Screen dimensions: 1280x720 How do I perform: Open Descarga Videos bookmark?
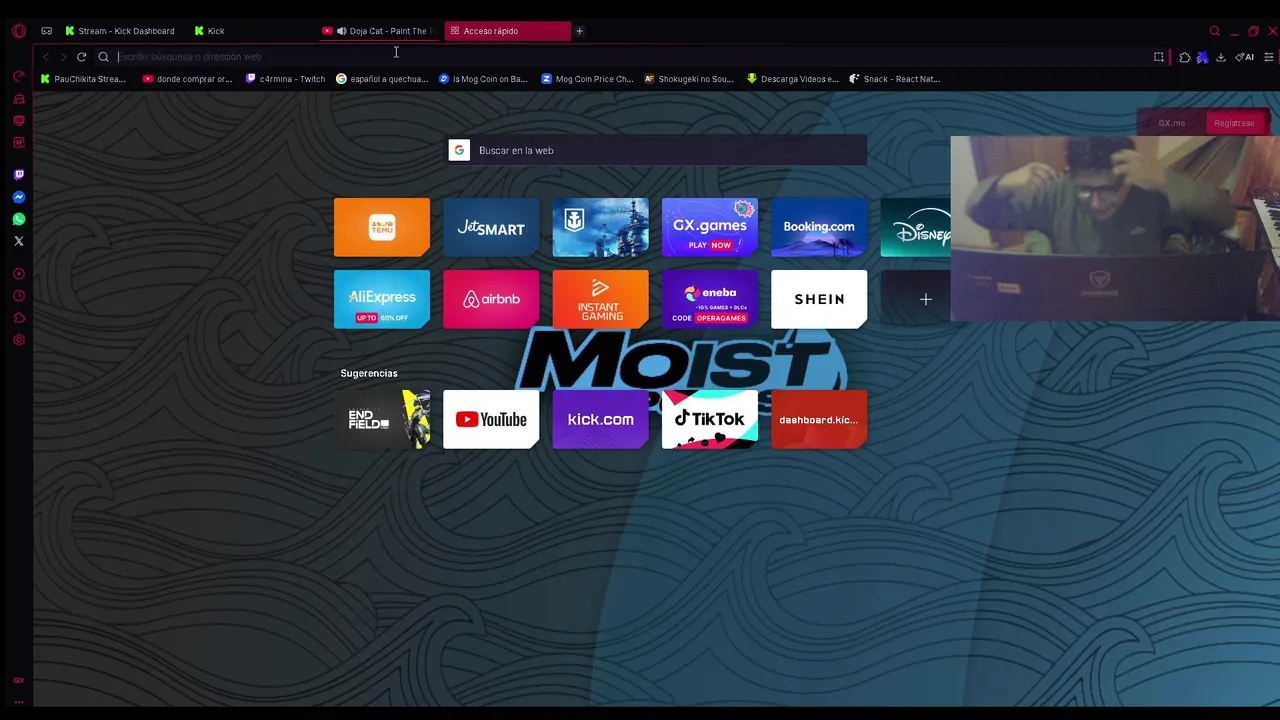pyautogui.click(x=792, y=79)
